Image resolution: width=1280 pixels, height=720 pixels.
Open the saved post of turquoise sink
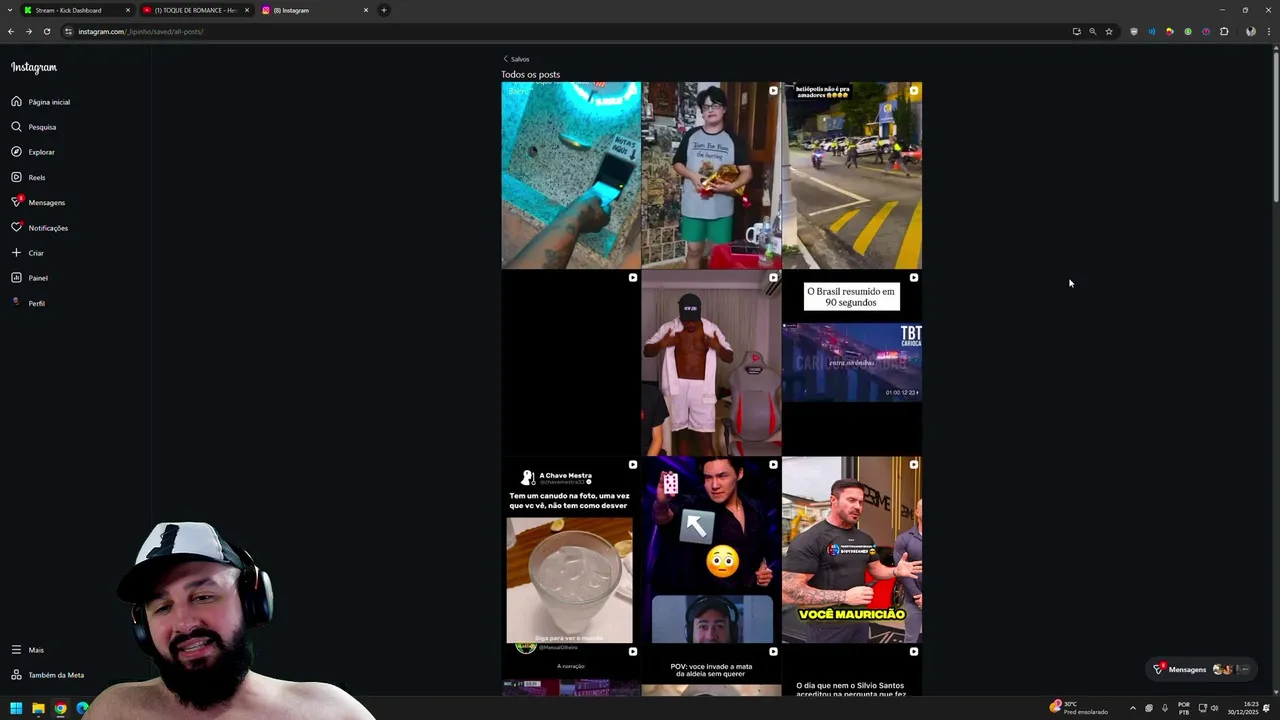coord(571,175)
